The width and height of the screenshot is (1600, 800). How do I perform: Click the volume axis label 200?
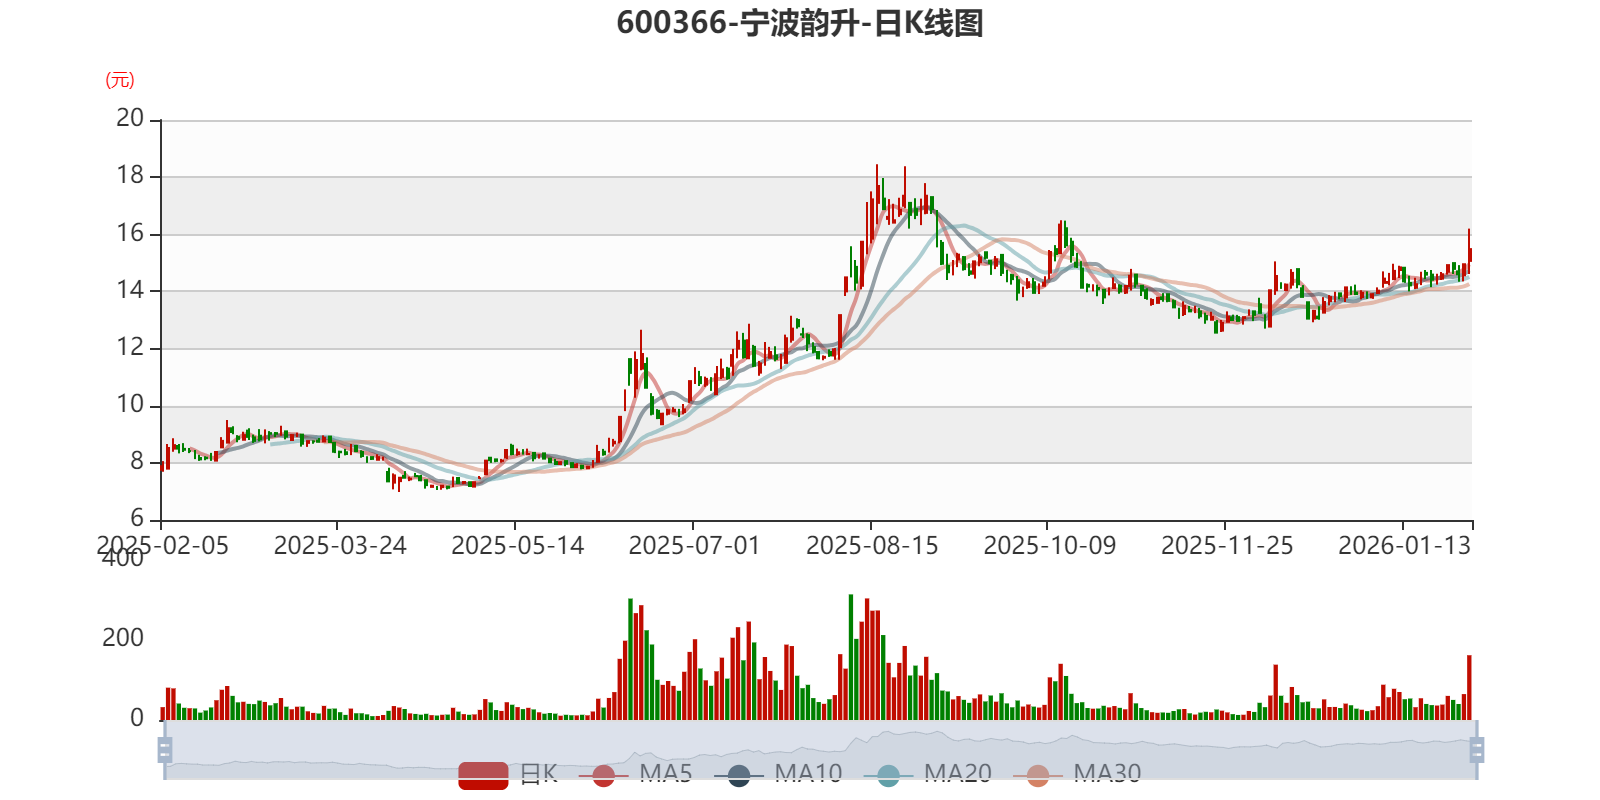pos(123,638)
